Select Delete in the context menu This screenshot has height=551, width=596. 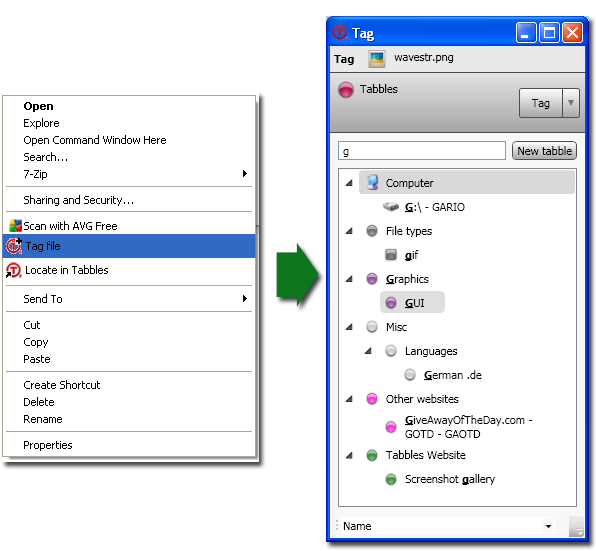pyautogui.click(x=39, y=402)
